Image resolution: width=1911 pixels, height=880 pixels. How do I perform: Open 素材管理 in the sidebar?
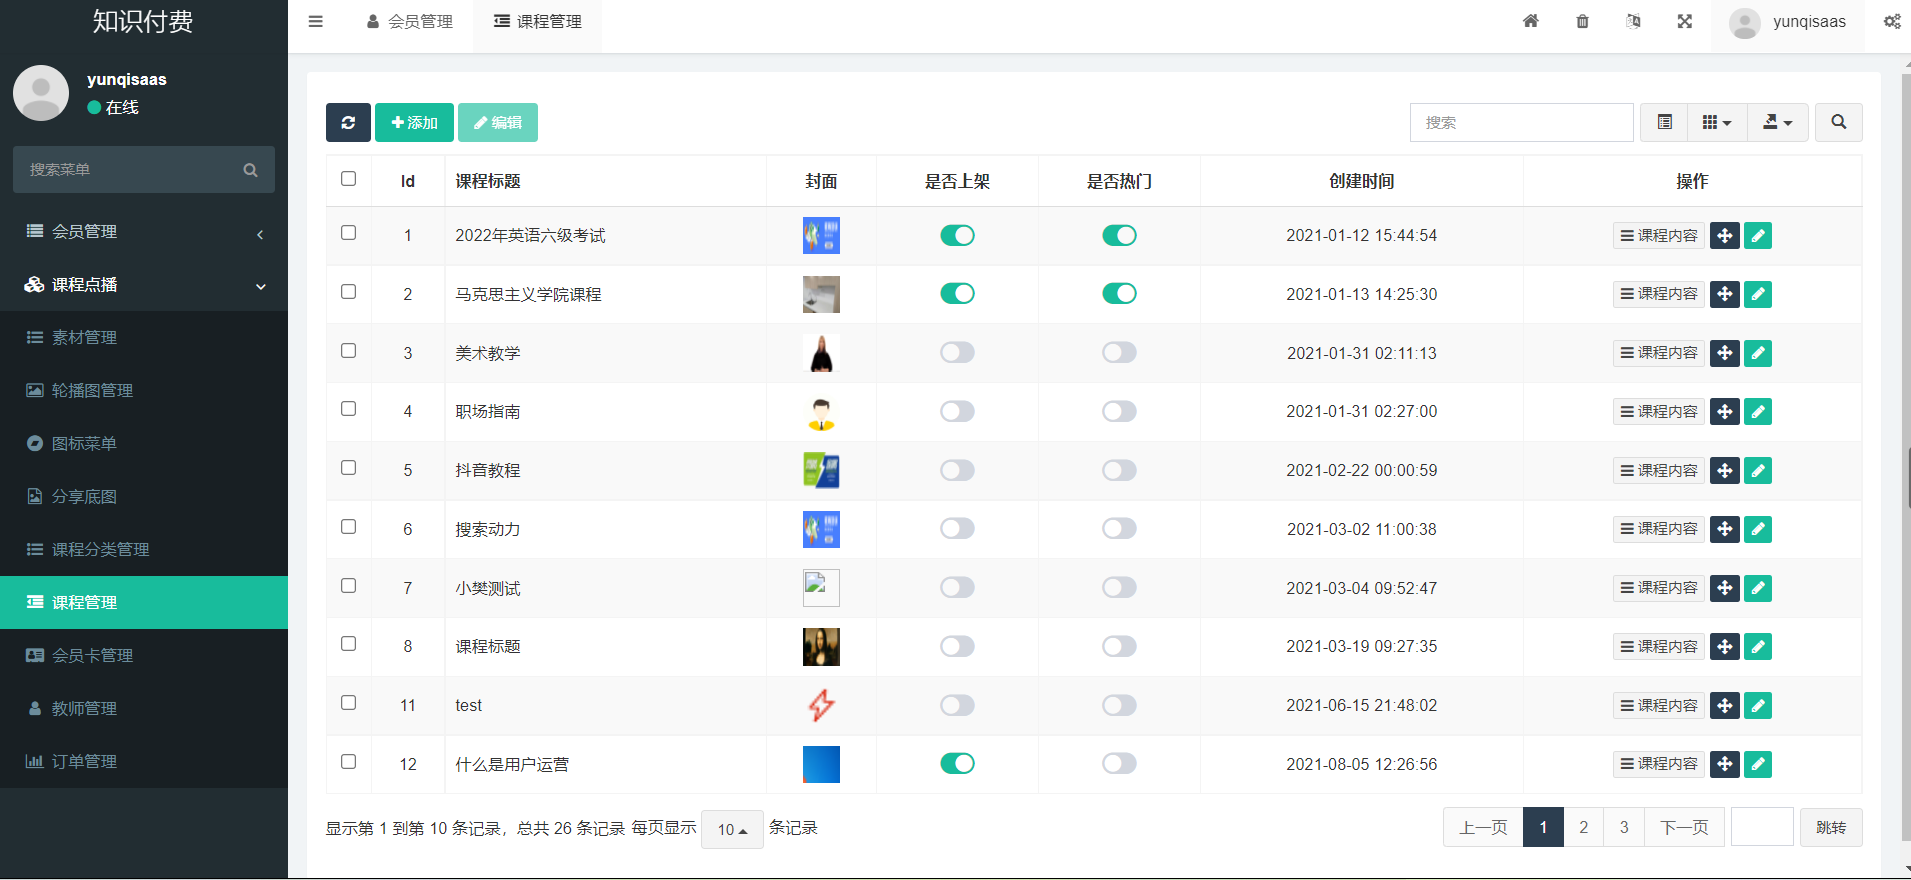(x=144, y=338)
